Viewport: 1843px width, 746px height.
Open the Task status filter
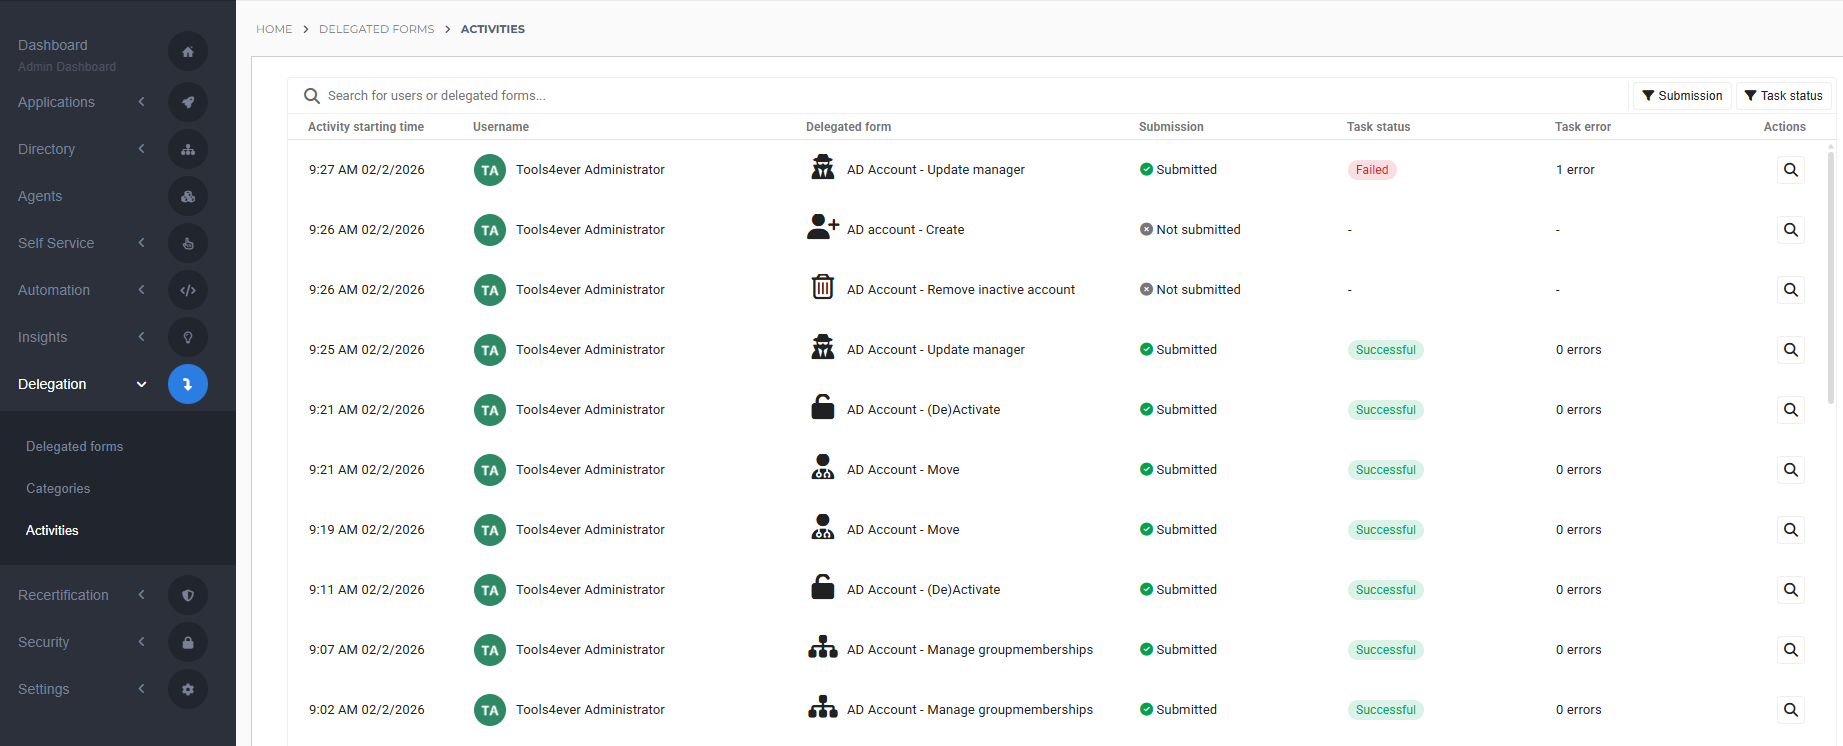tap(1783, 96)
